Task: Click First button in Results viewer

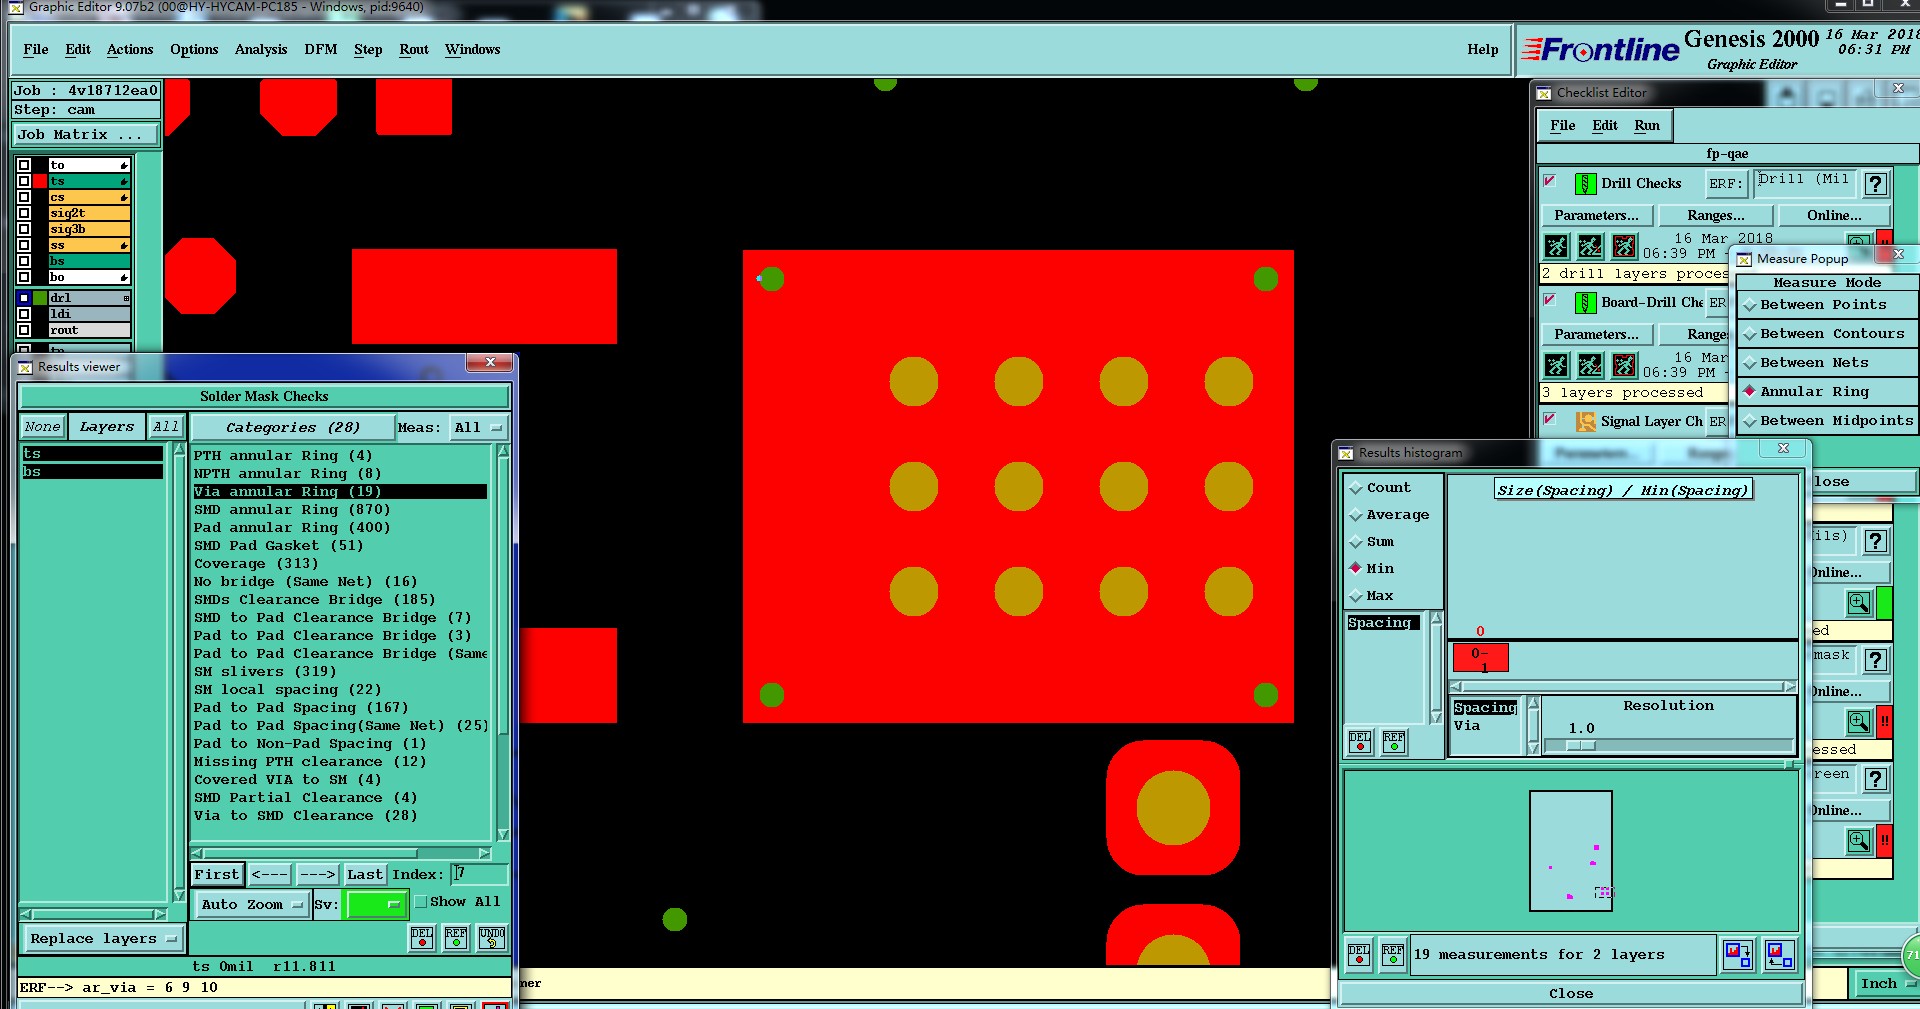Action: click(x=217, y=875)
